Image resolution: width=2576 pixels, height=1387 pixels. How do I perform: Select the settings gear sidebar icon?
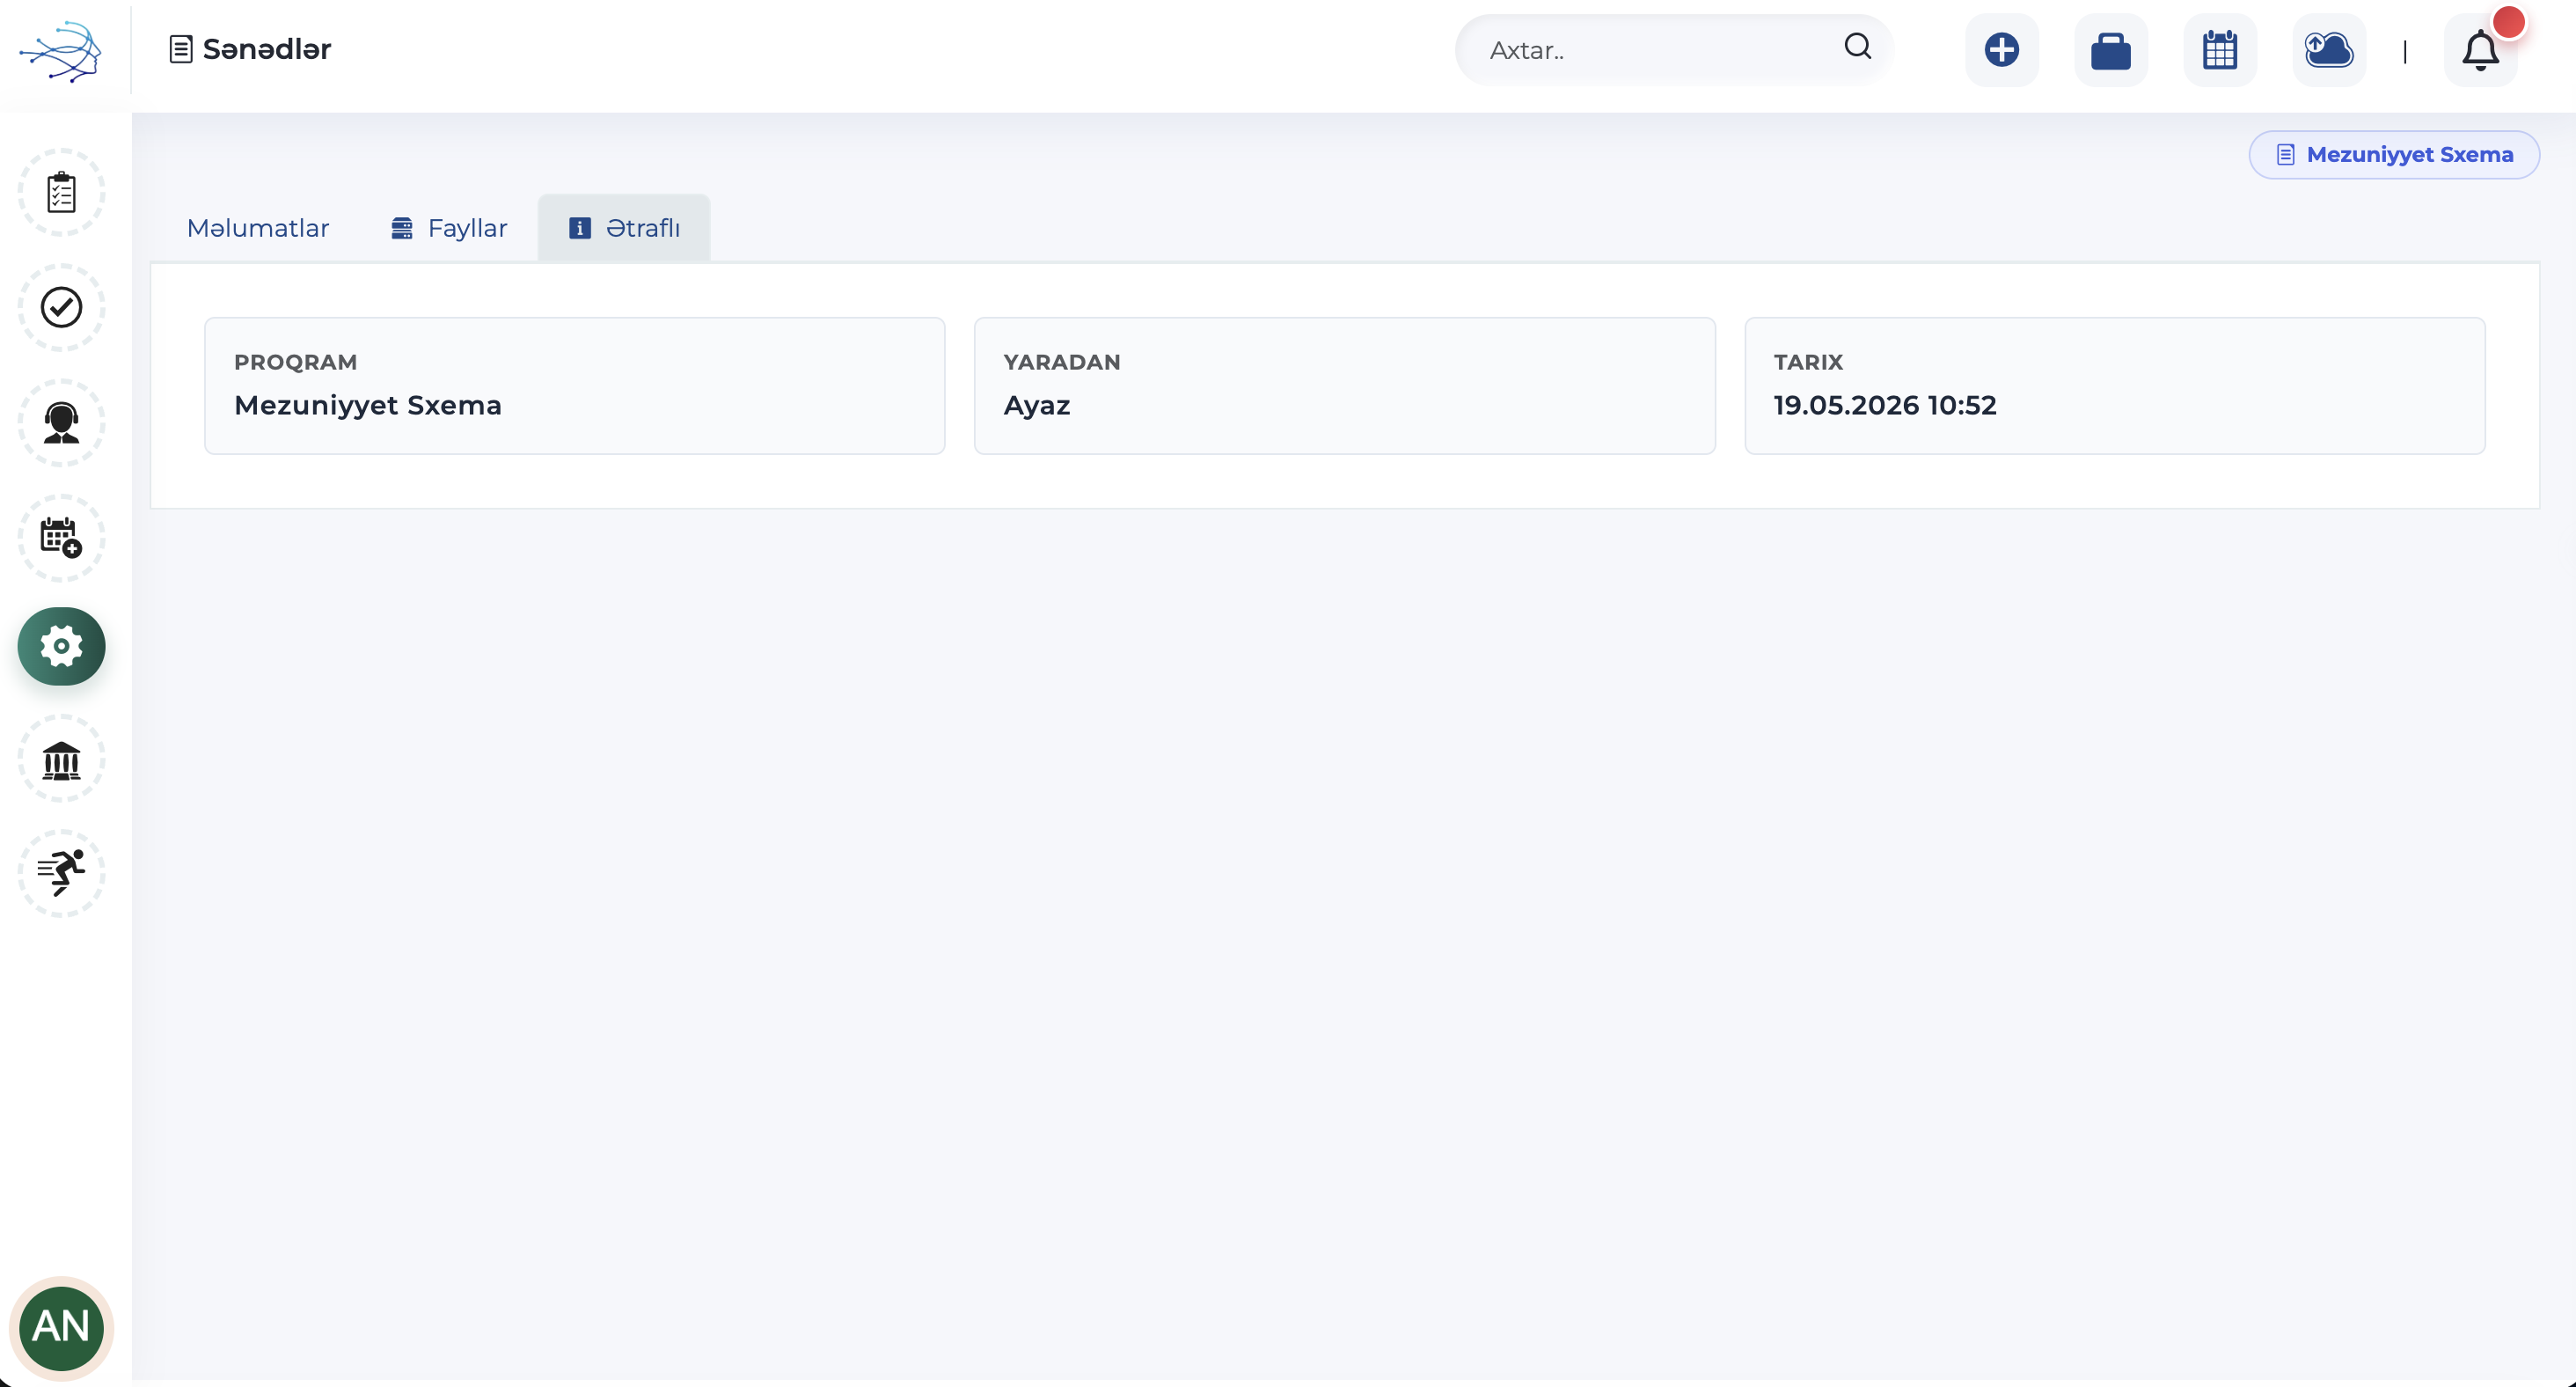pos(61,646)
